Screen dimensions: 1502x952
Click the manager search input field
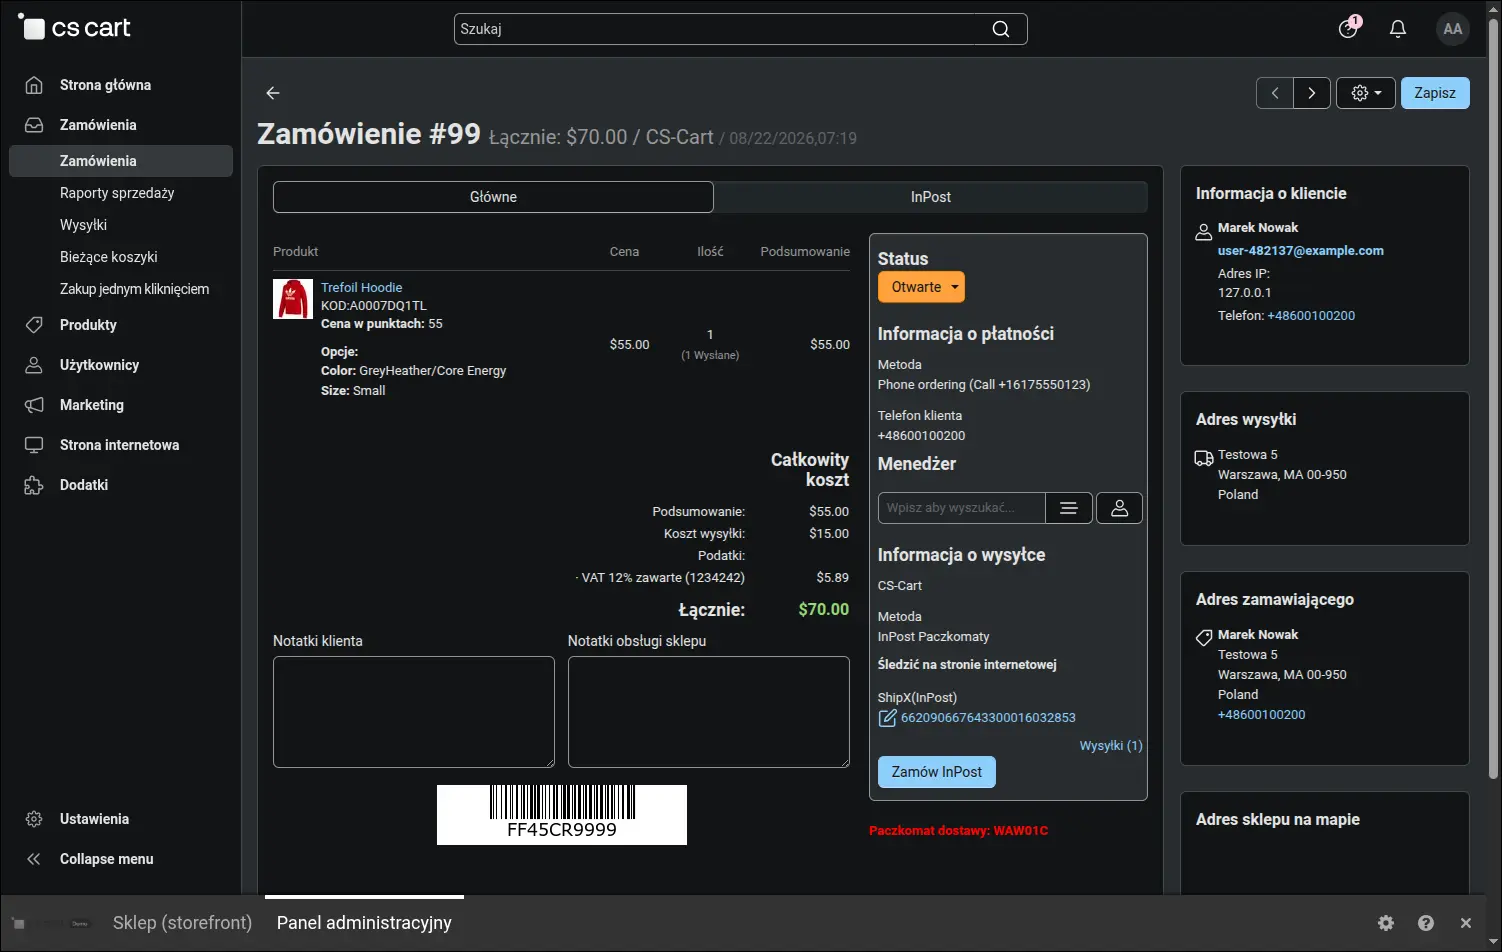[x=962, y=508]
